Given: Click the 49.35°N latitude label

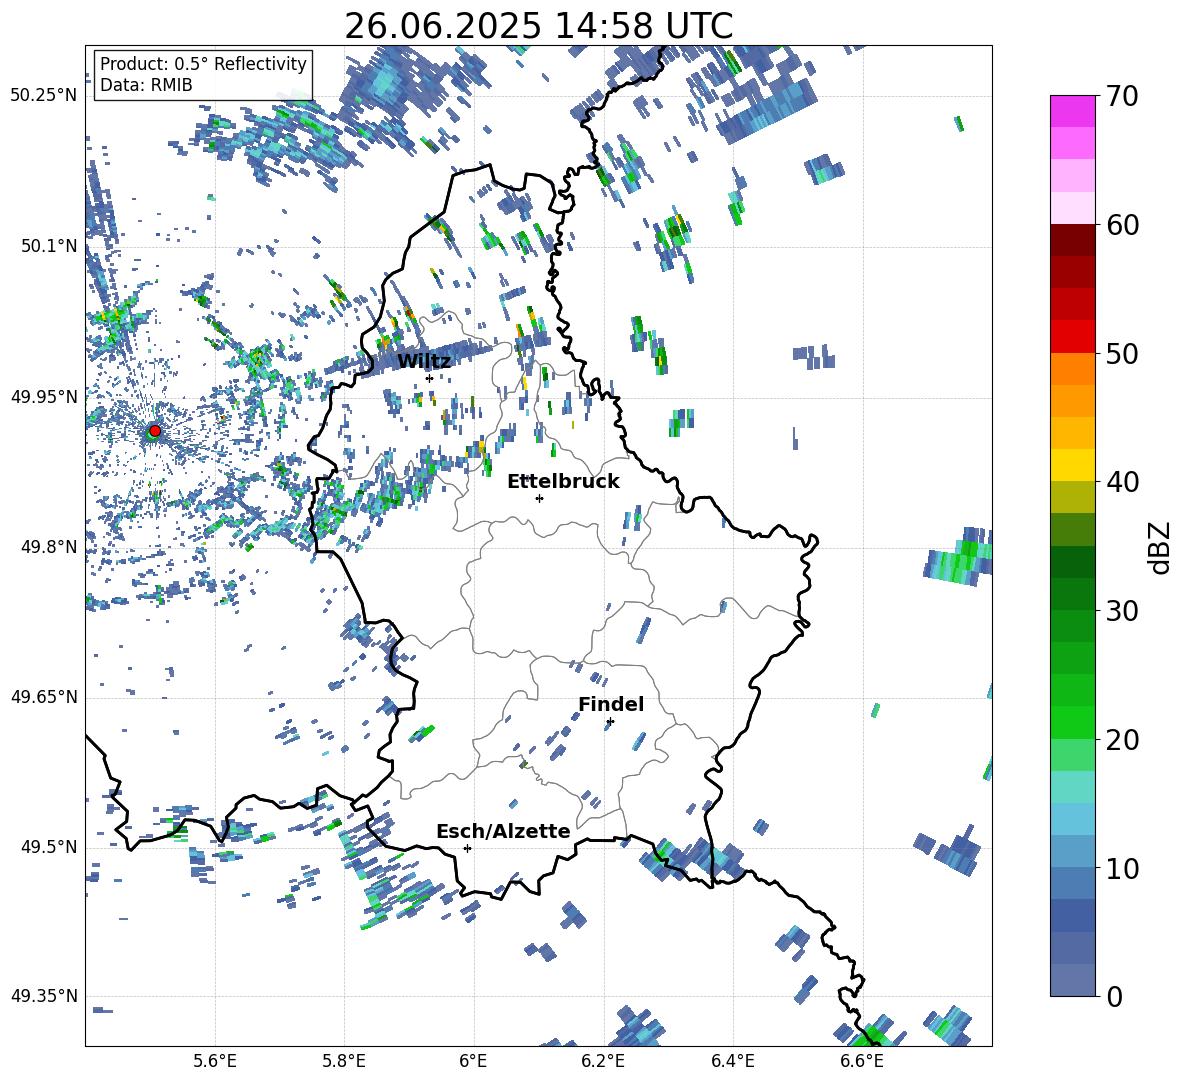Looking at the screenshot, I should 44,996.
